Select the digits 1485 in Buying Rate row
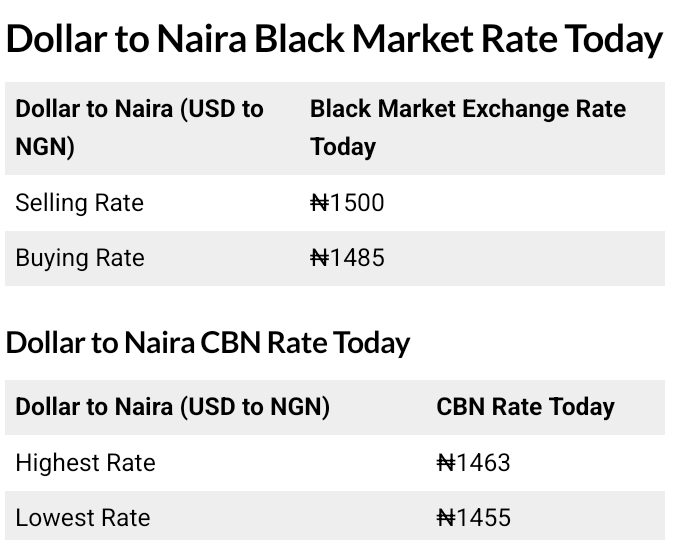The height and width of the screenshot is (540, 673). click(357, 258)
